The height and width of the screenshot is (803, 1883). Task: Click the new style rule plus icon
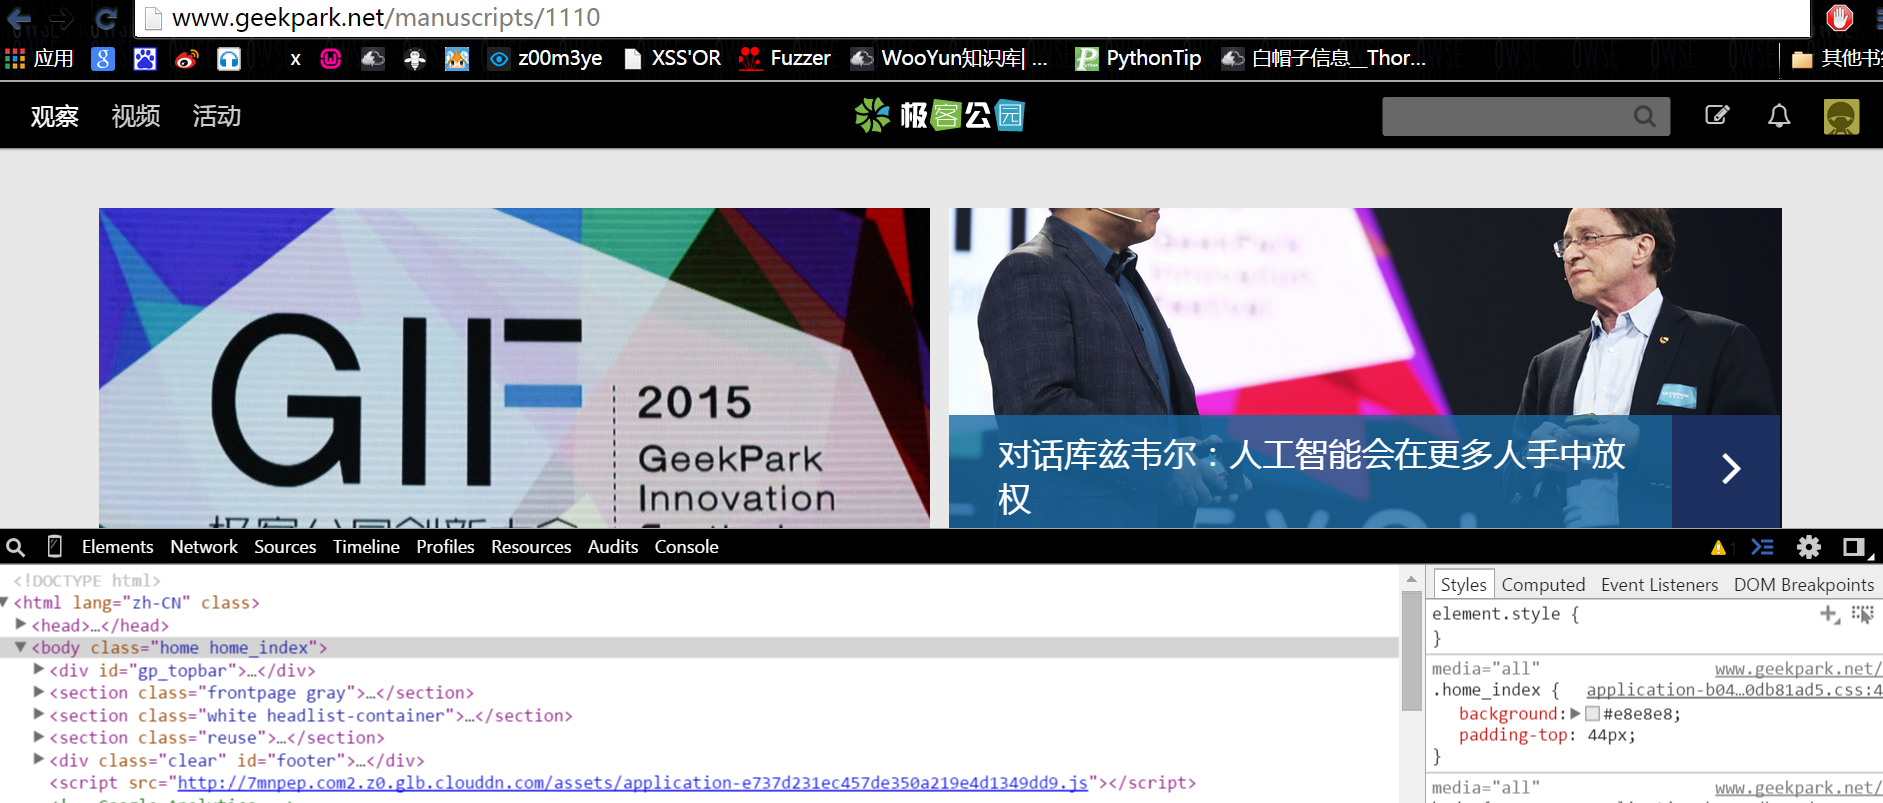point(1829,614)
